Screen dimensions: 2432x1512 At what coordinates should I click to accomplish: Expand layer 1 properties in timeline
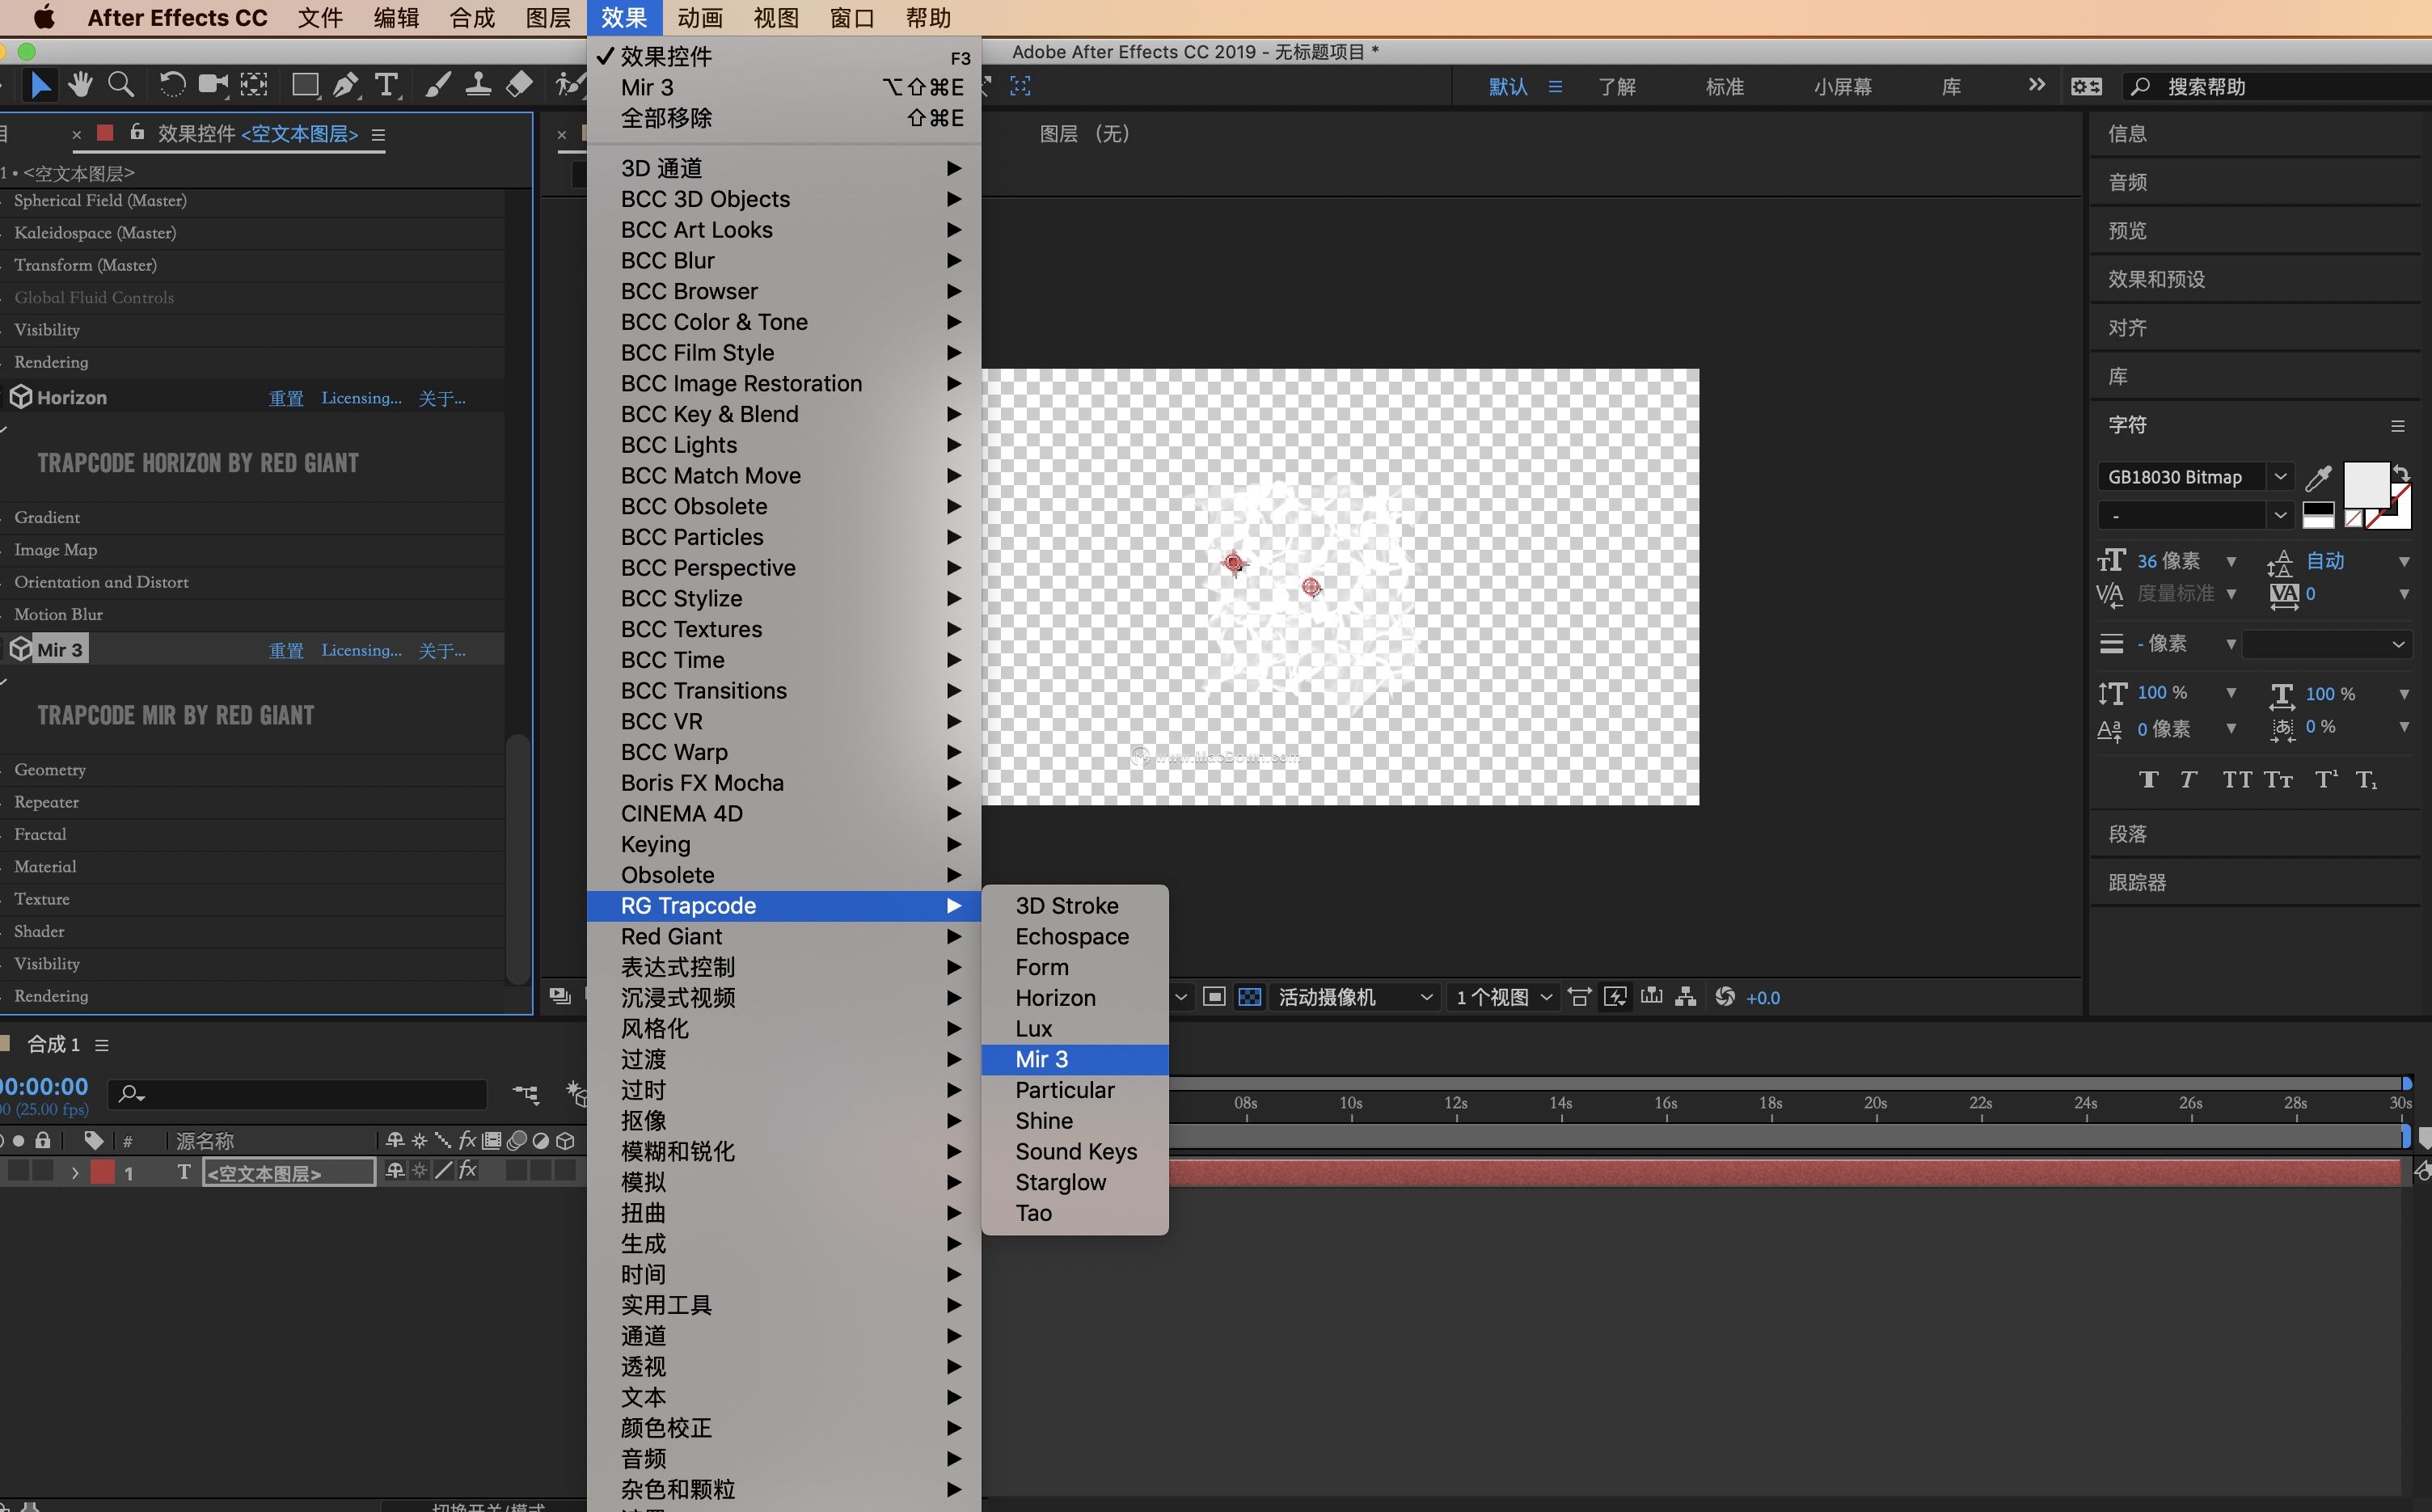click(x=75, y=1173)
